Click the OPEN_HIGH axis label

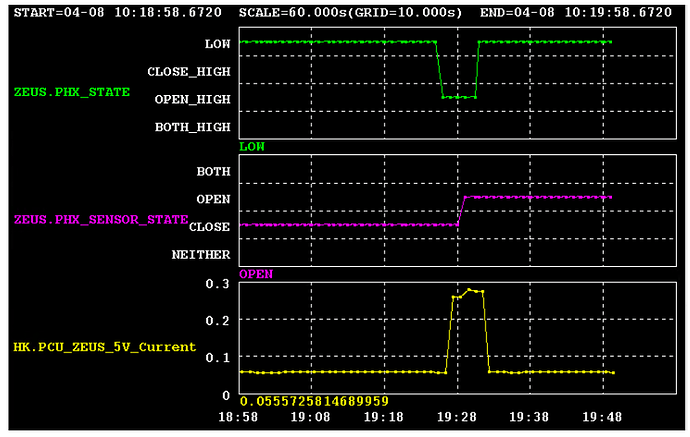point(192,99)
